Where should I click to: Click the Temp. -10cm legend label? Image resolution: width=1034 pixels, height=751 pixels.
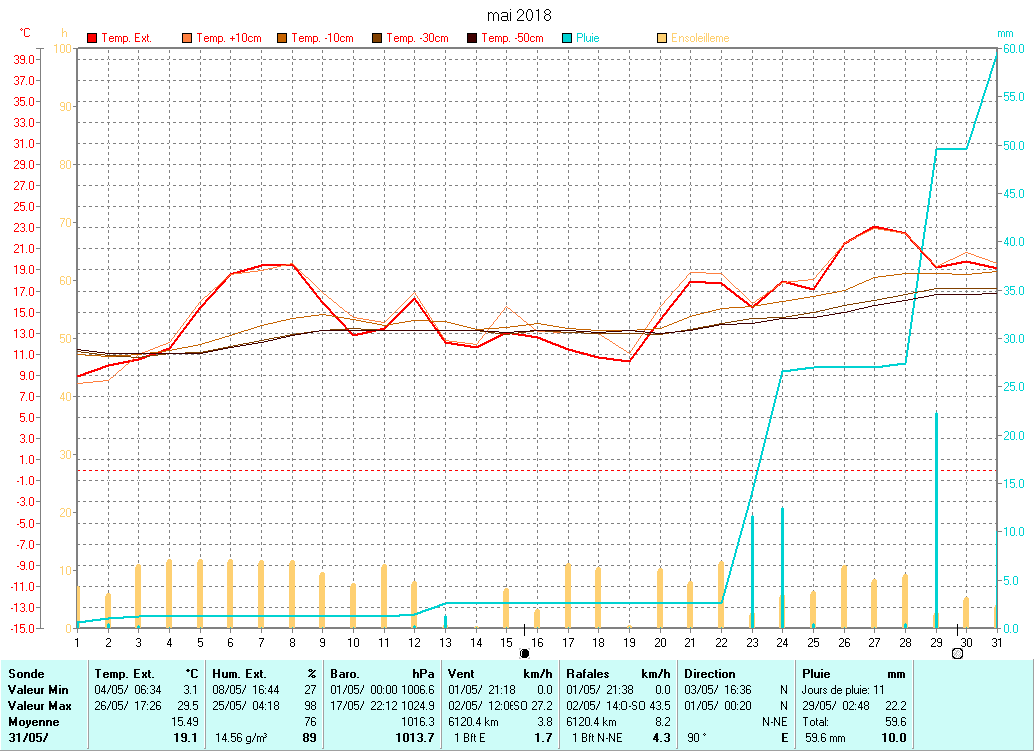point(322,38)
